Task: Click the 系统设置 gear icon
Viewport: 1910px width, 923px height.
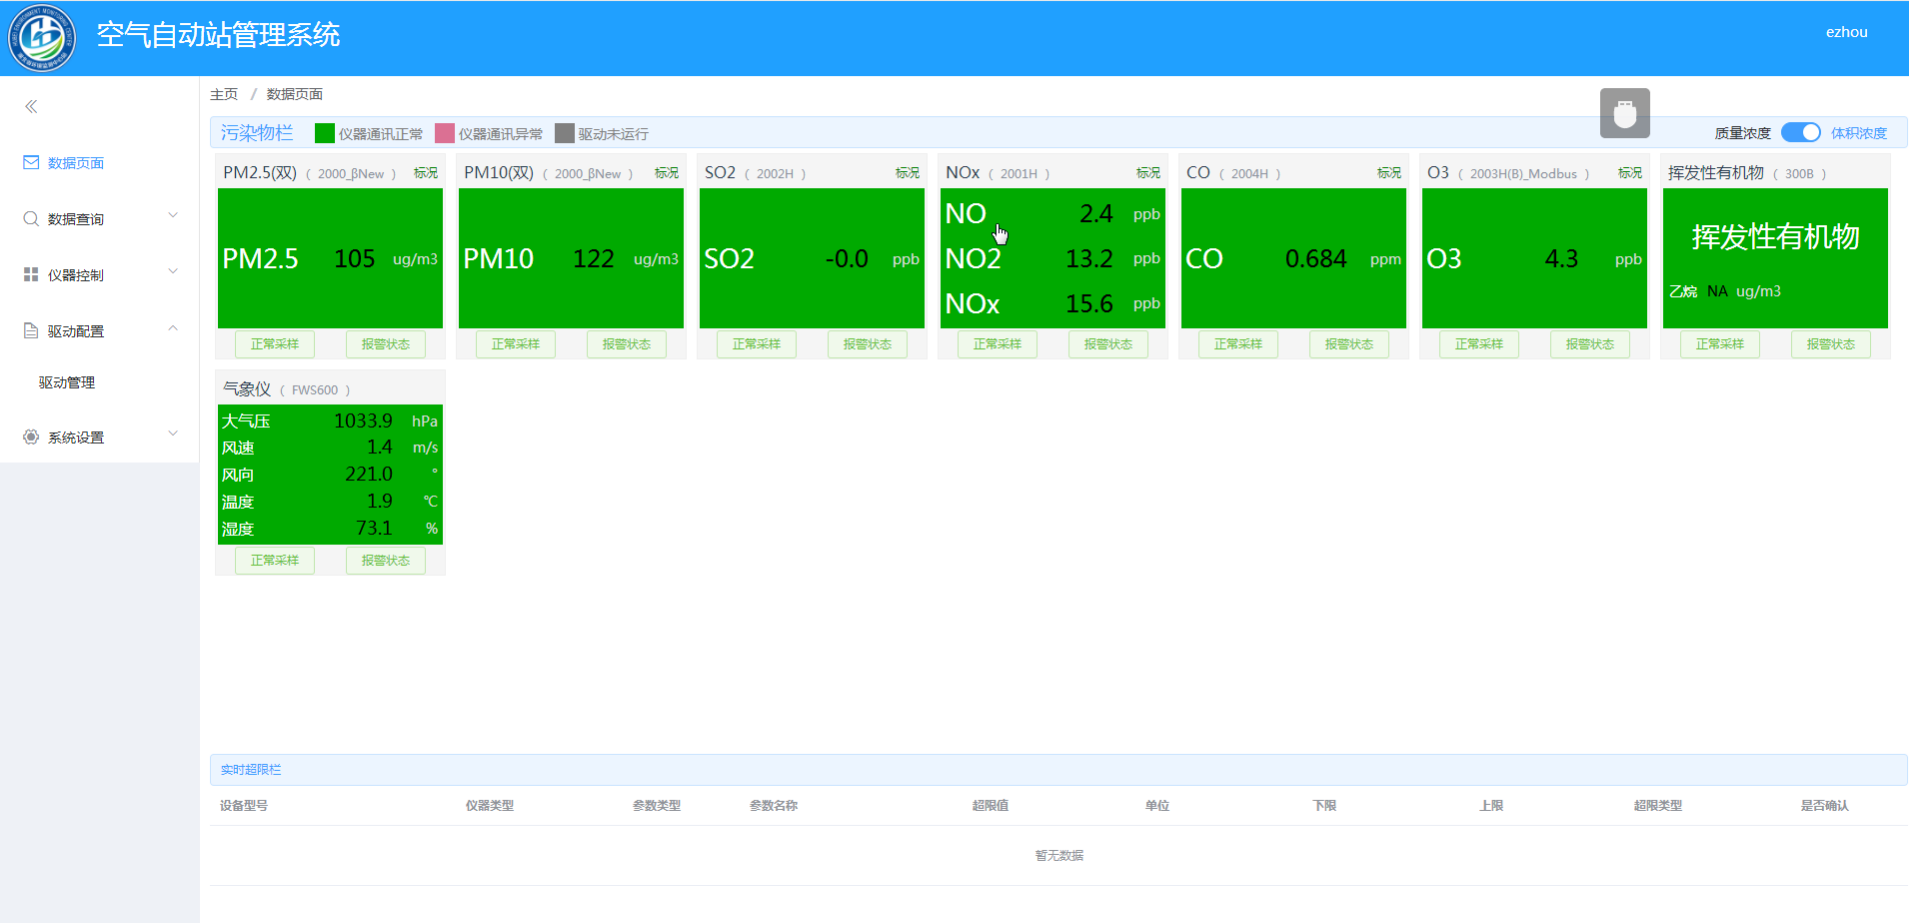Action: [x=31, y=437]
